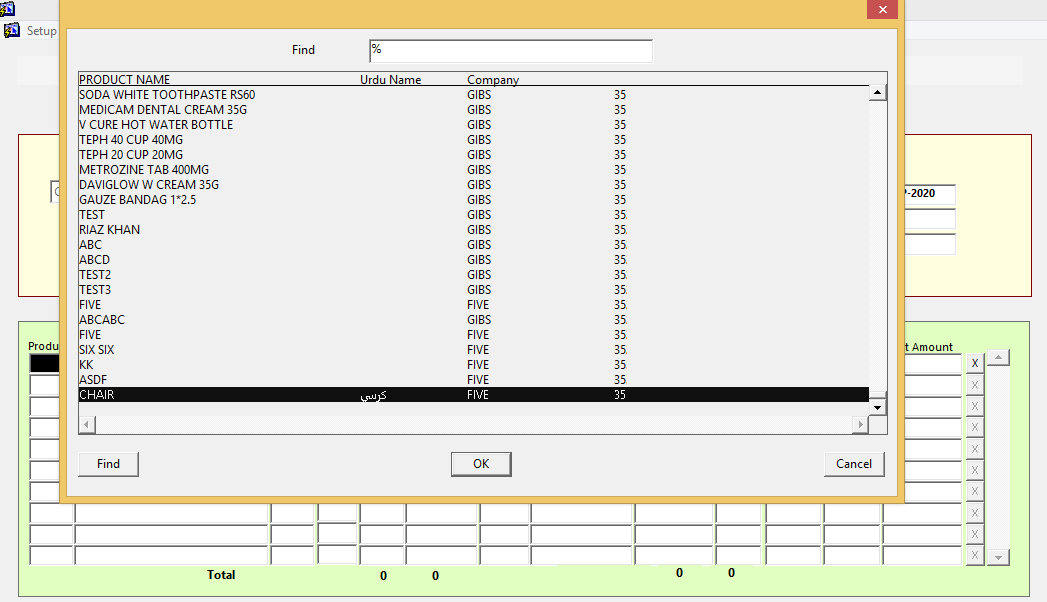
Task: Click product list scroll down arrow
Action: coord(877,407)
